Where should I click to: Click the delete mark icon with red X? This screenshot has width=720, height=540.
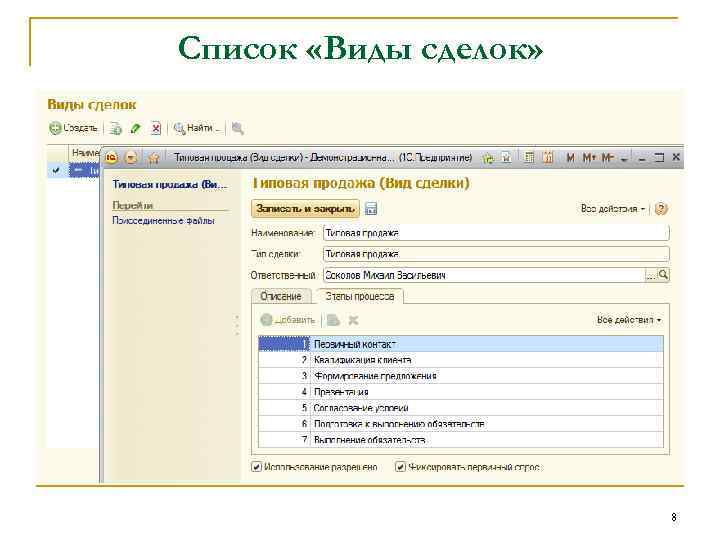point(156,129)
